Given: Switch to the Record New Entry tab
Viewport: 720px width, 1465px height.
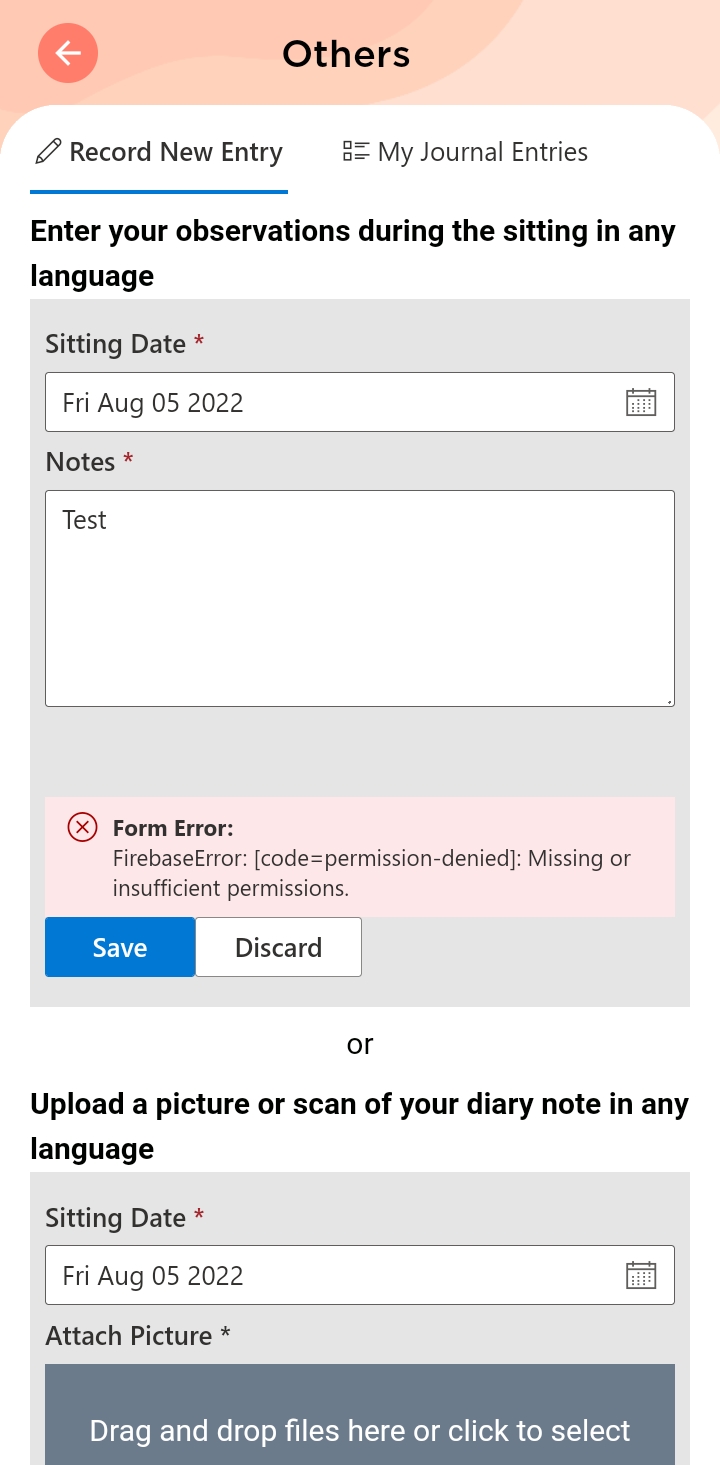Looking at the screenshot, I should coord(160,152).
